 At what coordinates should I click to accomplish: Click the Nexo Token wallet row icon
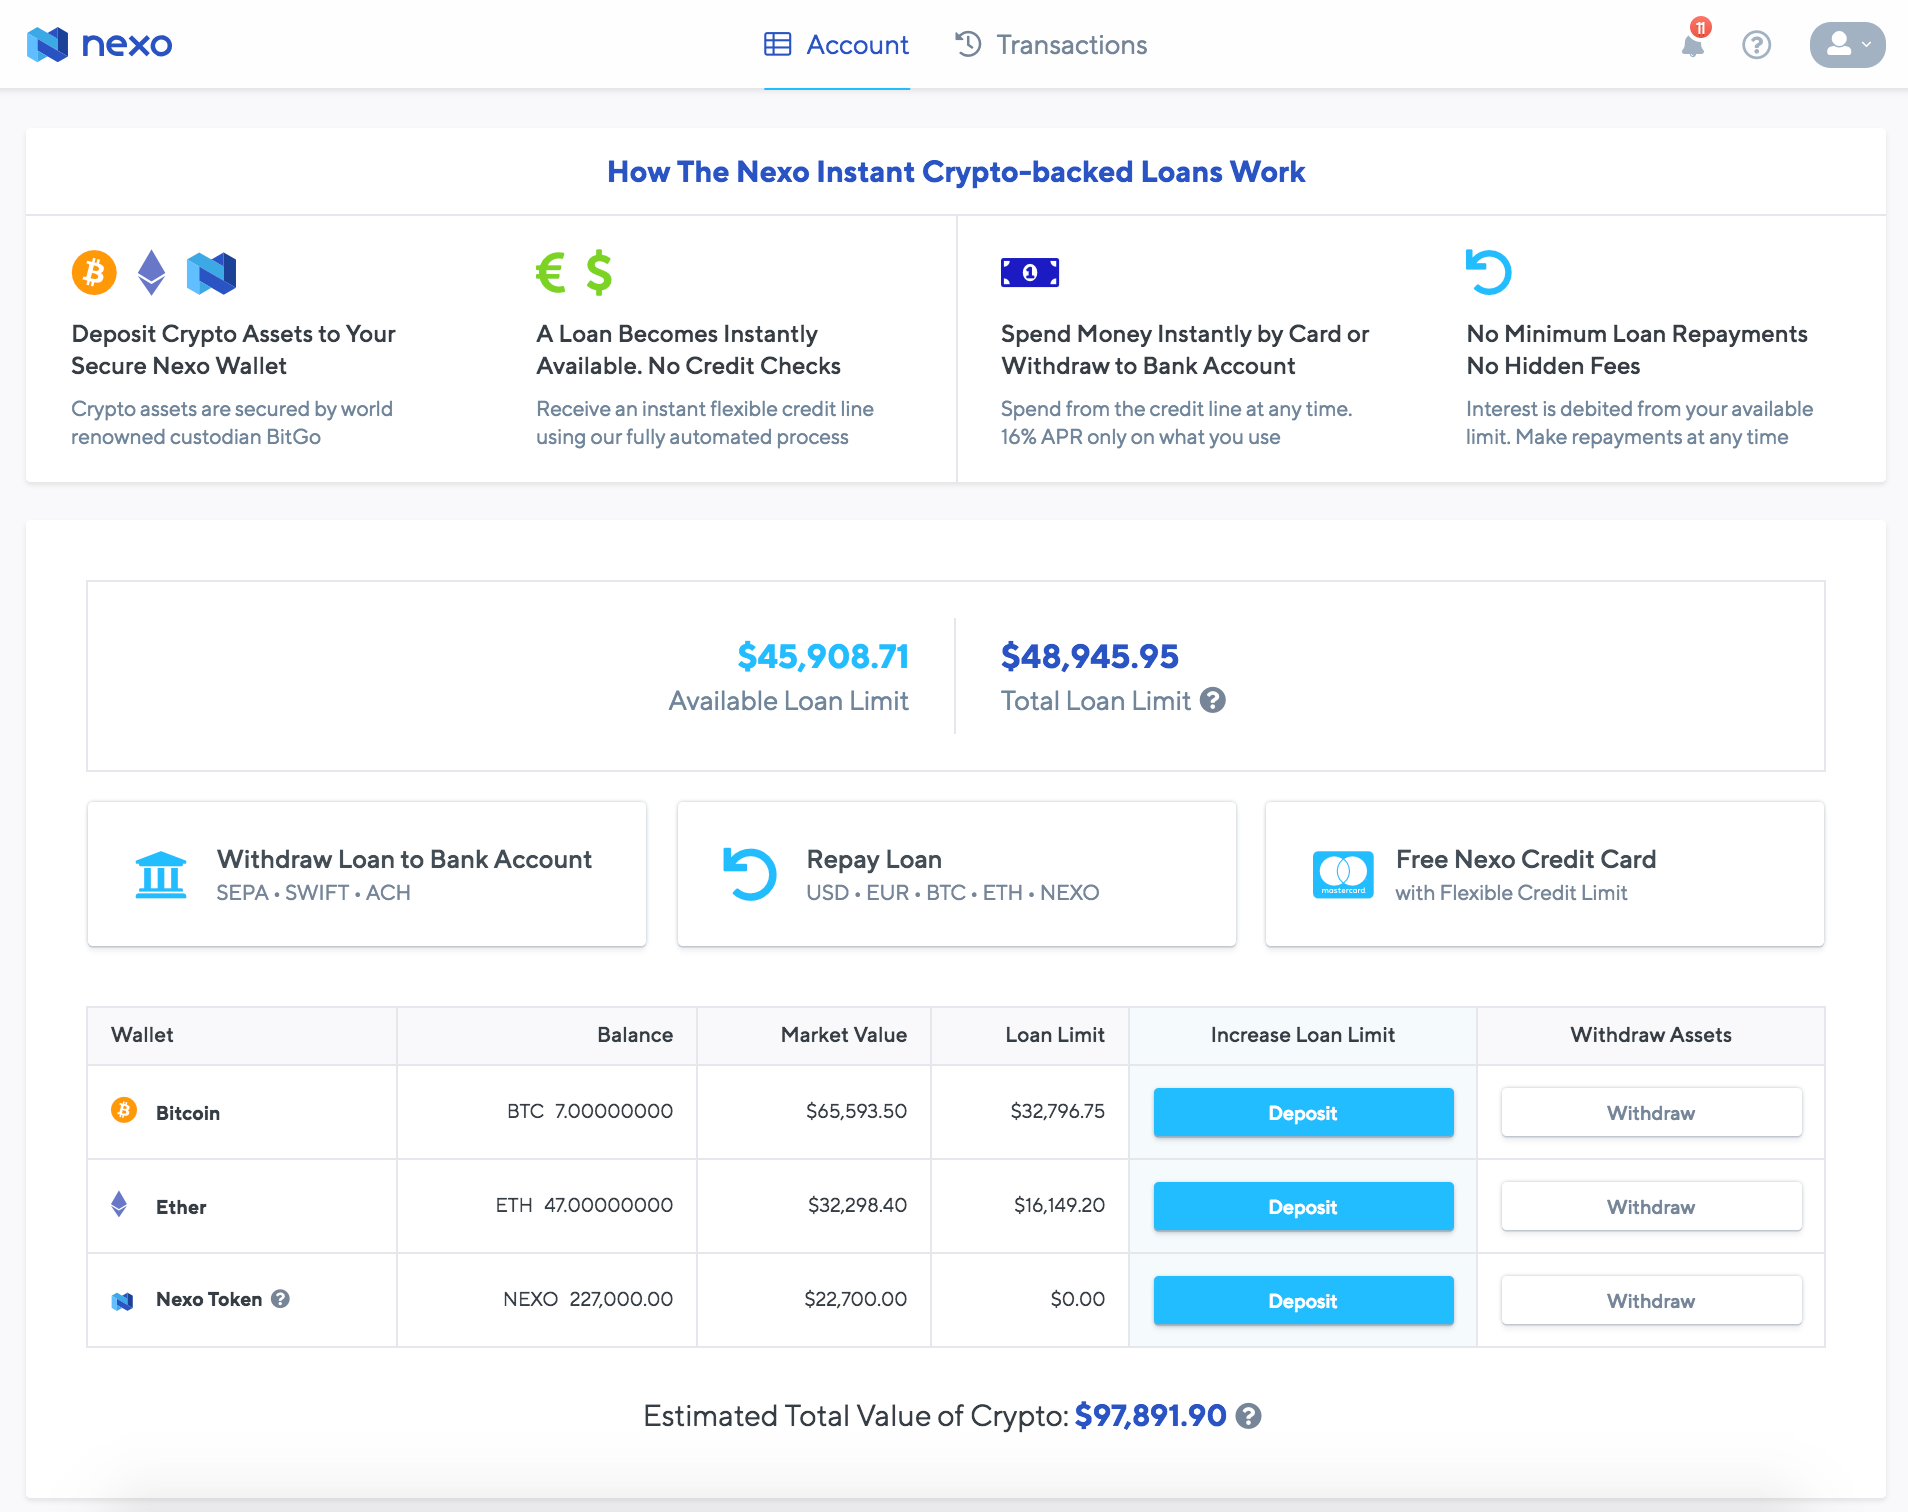click(122, 1301)
